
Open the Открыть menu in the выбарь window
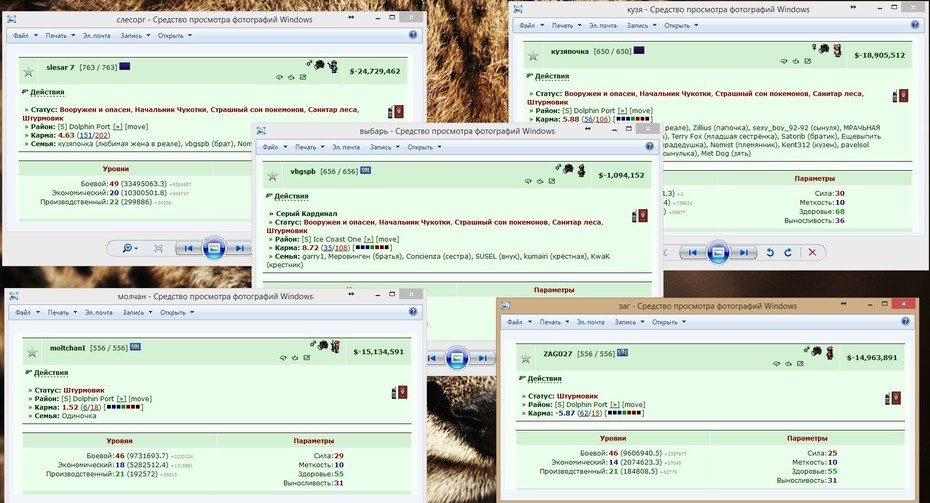(x=424, y=147)
